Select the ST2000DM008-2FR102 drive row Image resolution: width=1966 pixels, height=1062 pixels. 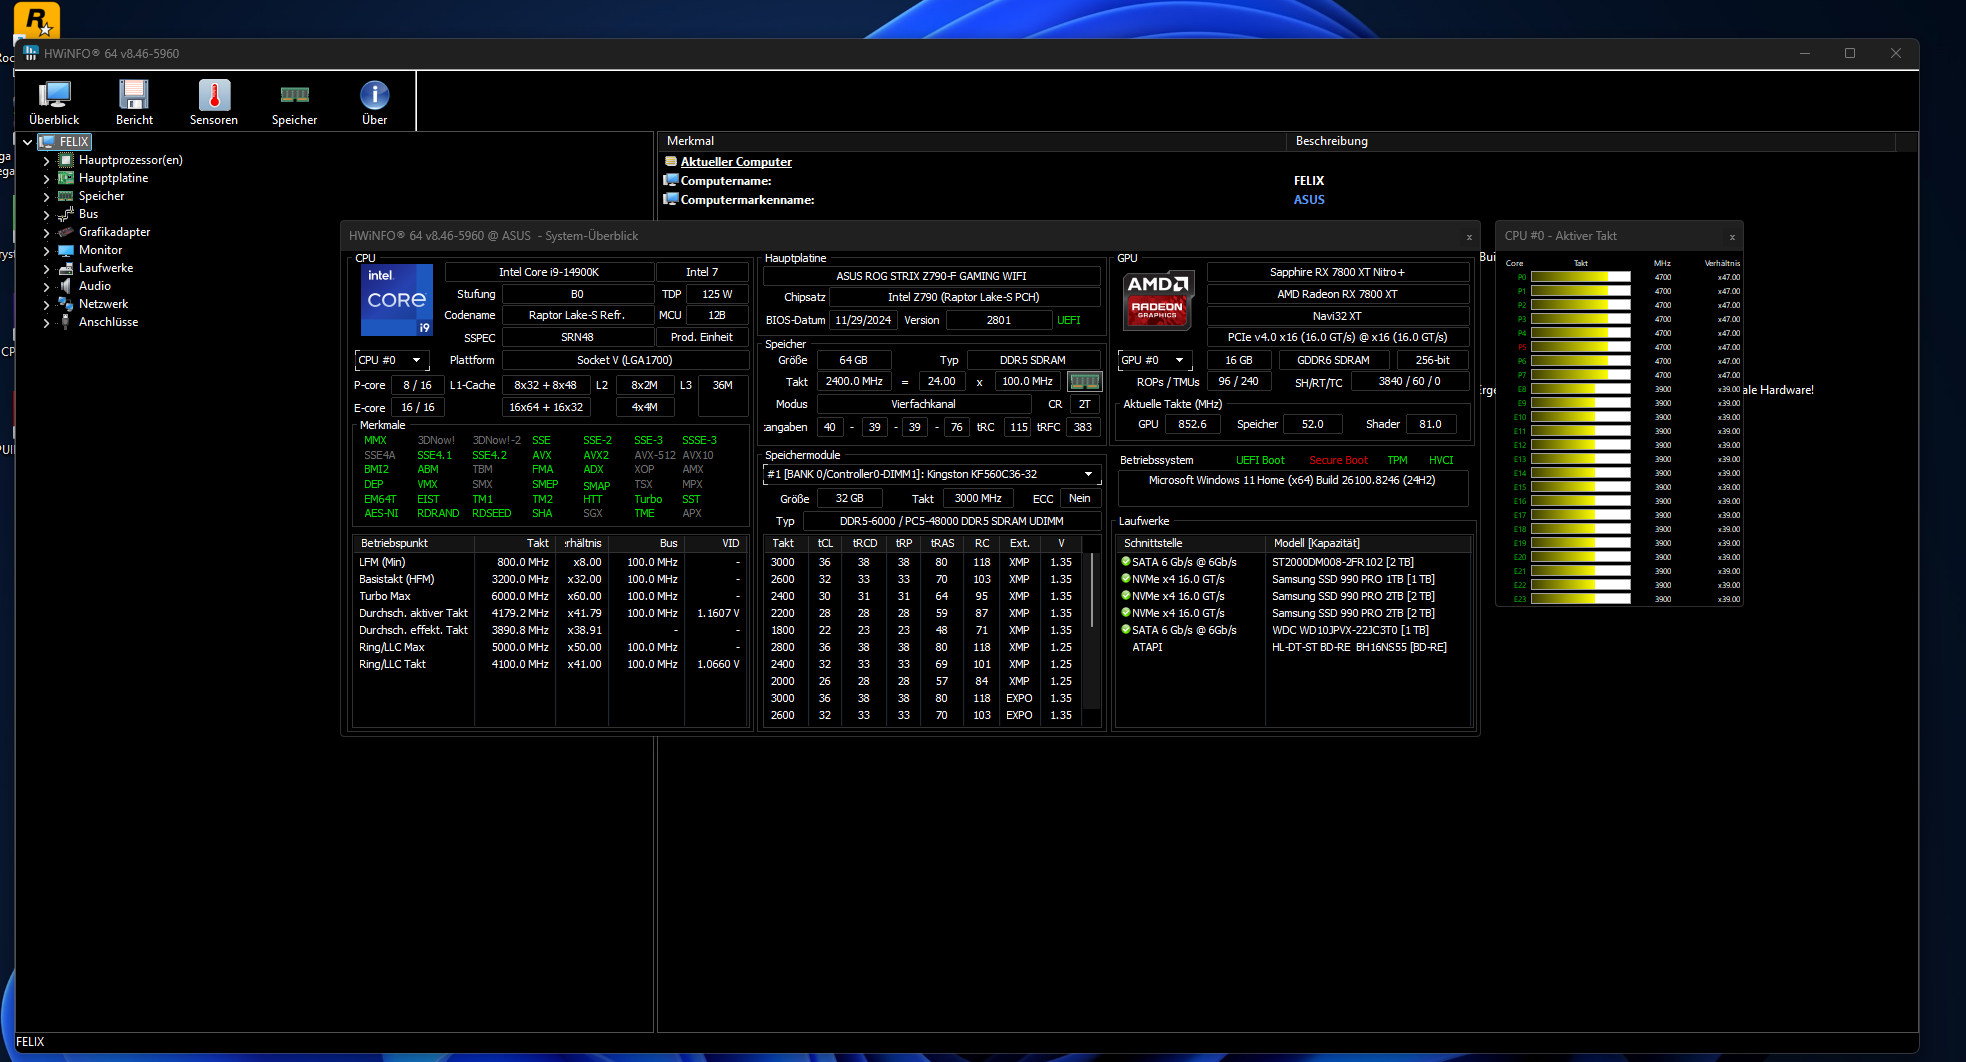(x=1293, y=562)
